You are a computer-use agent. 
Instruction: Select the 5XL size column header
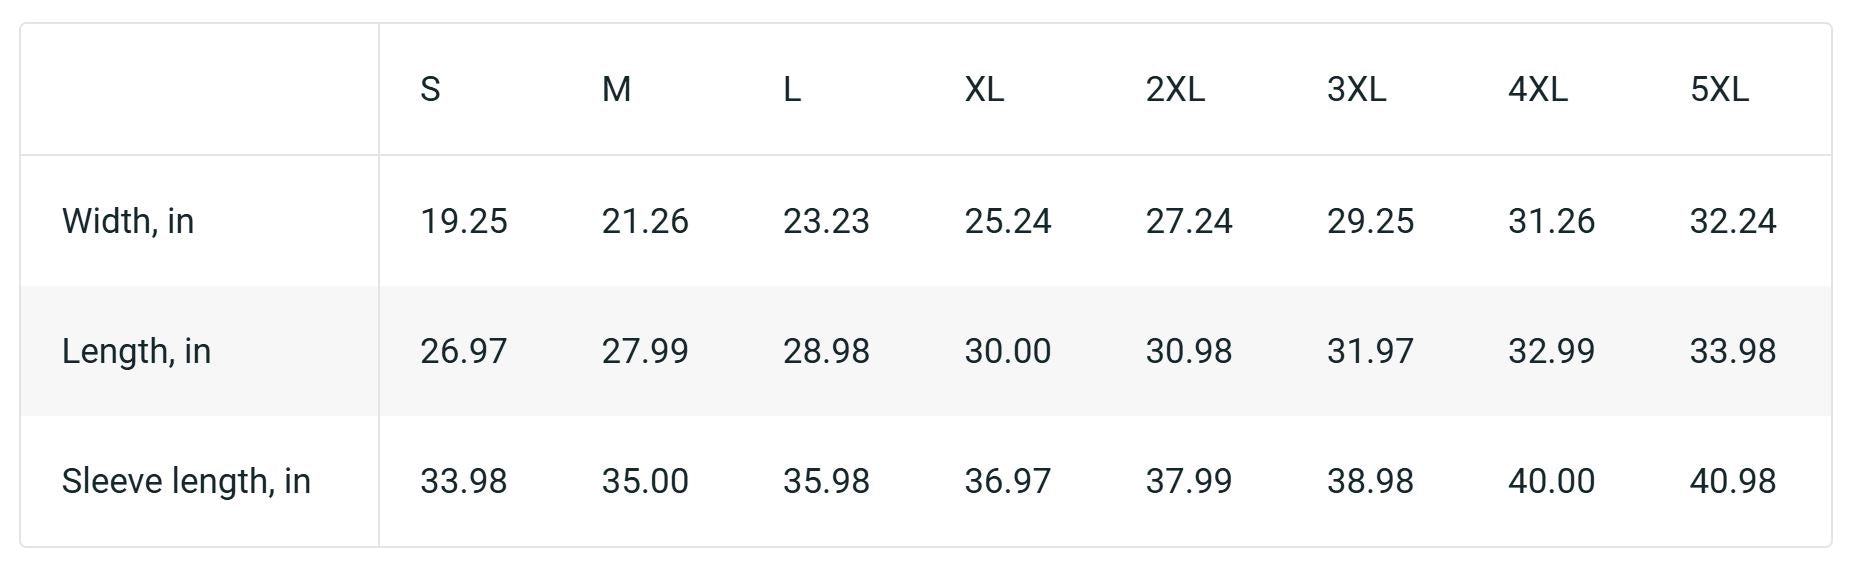coord(1719,90)
